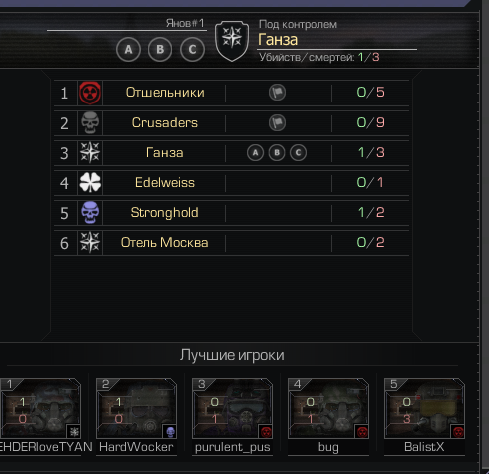Select capture point C in header

point(192,50)
